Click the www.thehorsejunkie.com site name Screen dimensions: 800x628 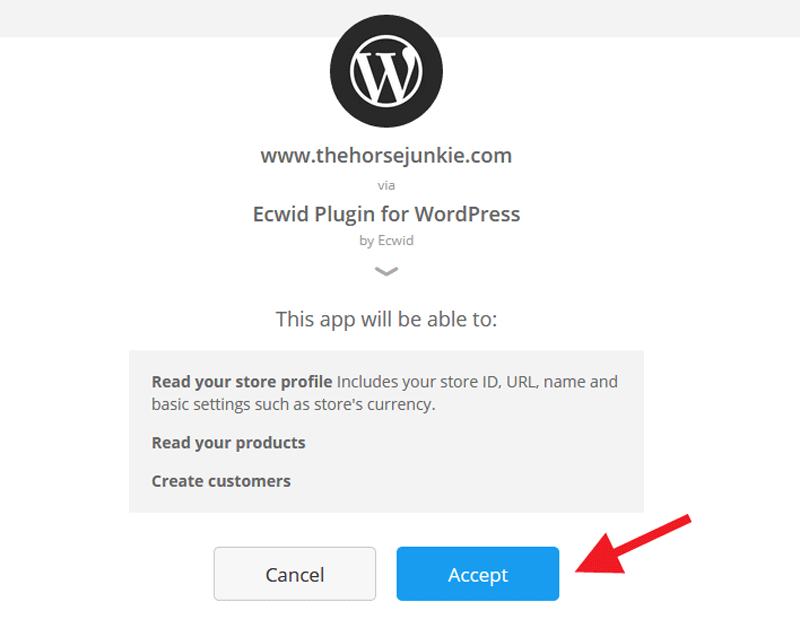coord(386,156)
